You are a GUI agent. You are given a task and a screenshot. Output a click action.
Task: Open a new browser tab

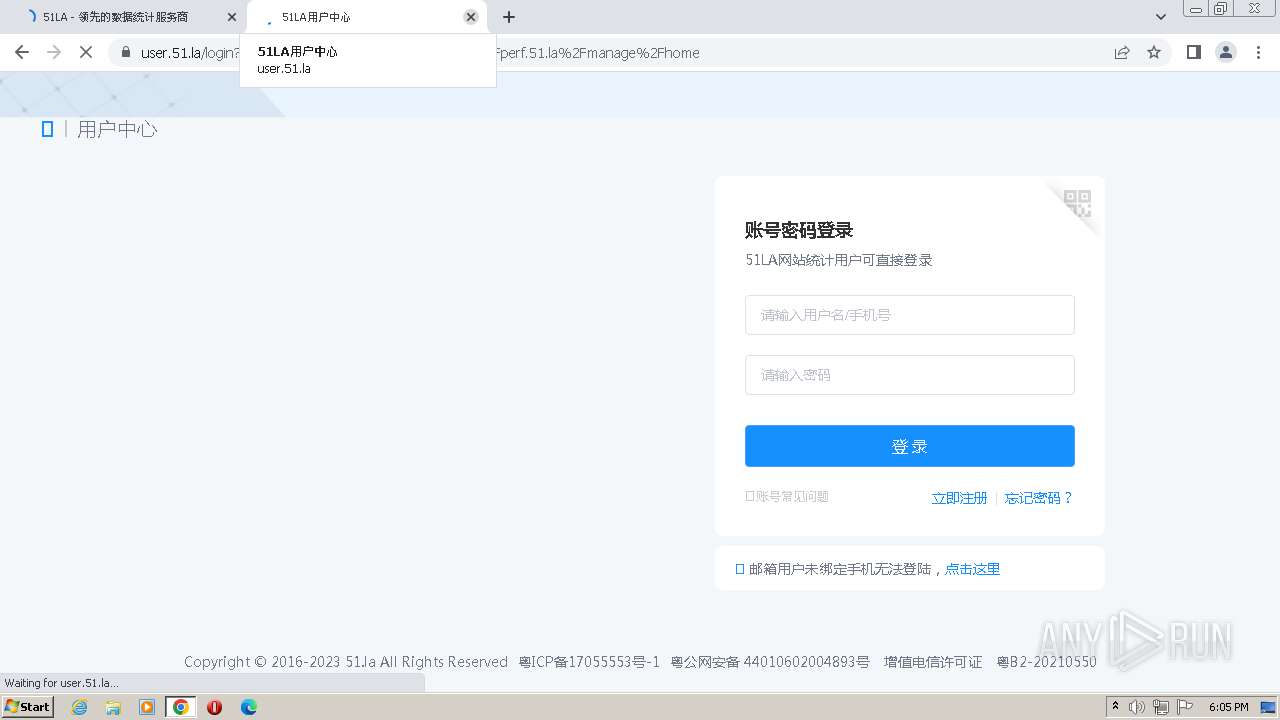tap(509, 17)
